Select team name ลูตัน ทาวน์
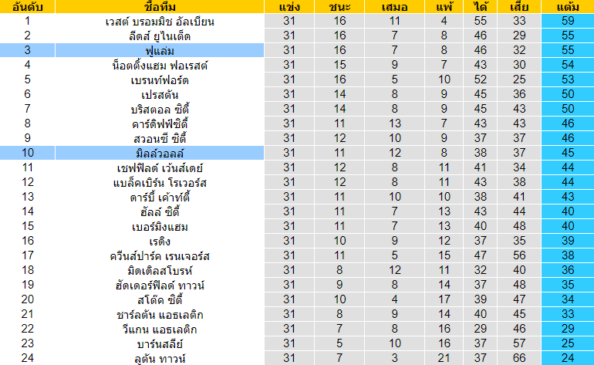The width and height of the screenshot is (594, 365). coord(160,359)
